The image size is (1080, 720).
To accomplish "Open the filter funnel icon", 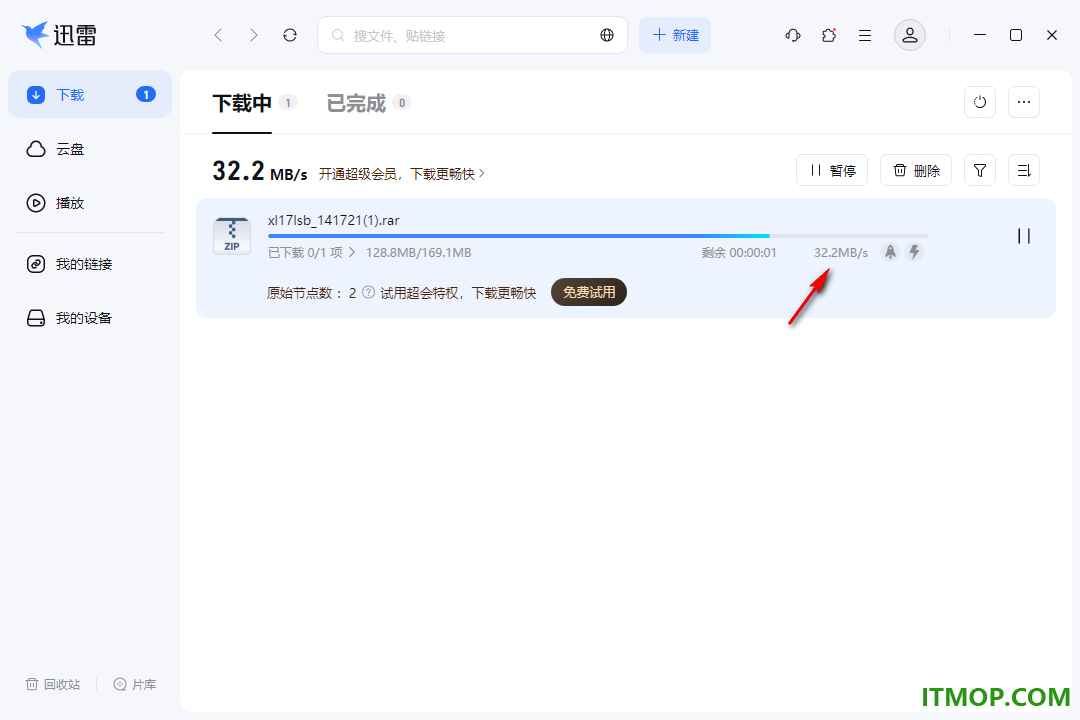I will (x=980, y=170).
